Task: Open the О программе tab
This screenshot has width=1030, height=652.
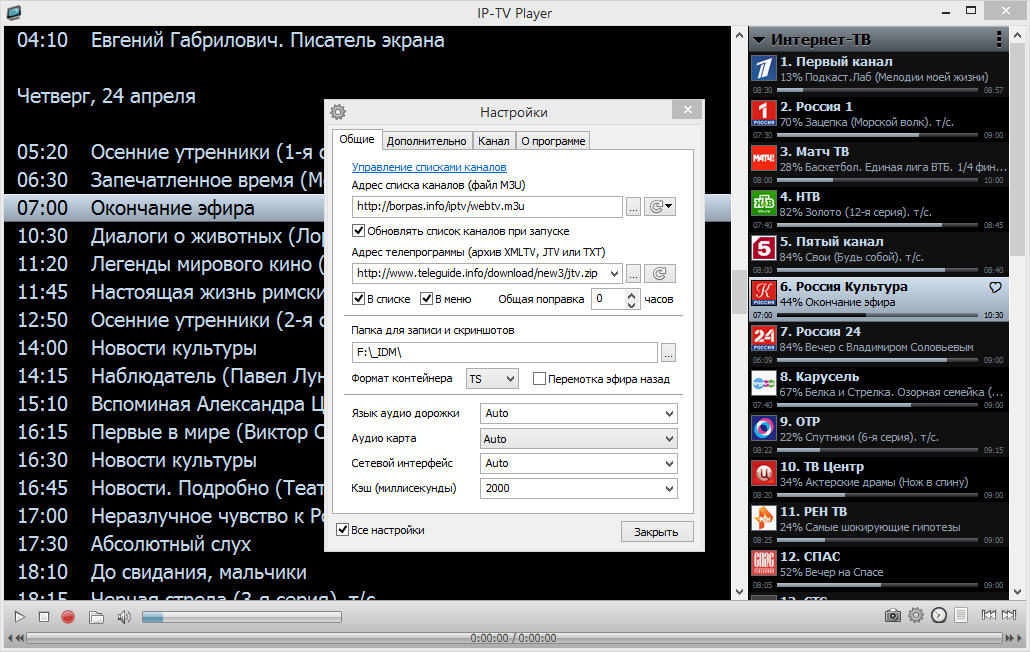Action: tap(553, 141)
